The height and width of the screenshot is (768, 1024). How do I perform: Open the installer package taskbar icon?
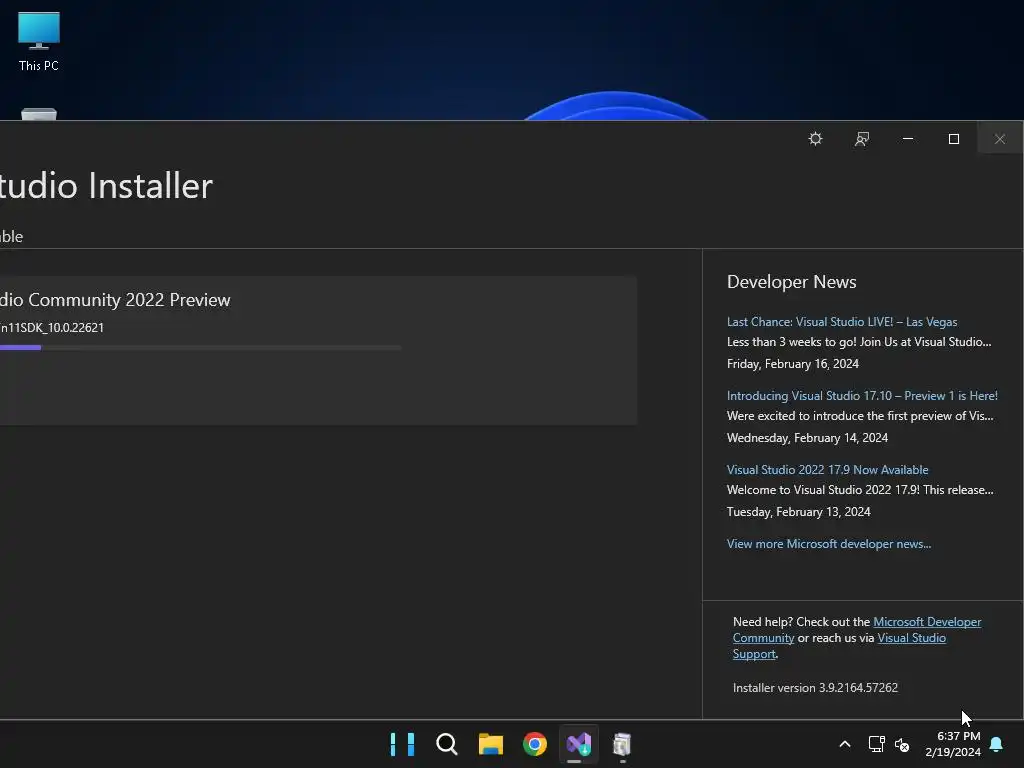tap(622, 744)
